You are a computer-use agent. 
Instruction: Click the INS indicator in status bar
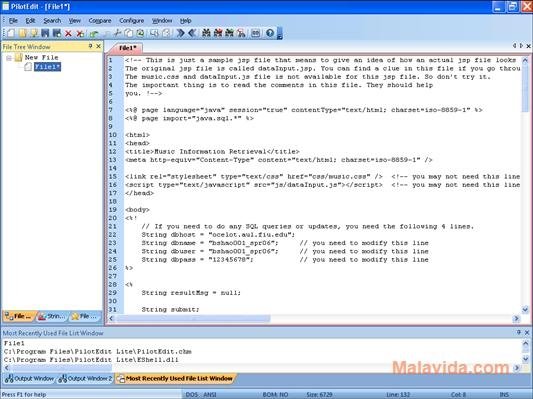(504, 395)
